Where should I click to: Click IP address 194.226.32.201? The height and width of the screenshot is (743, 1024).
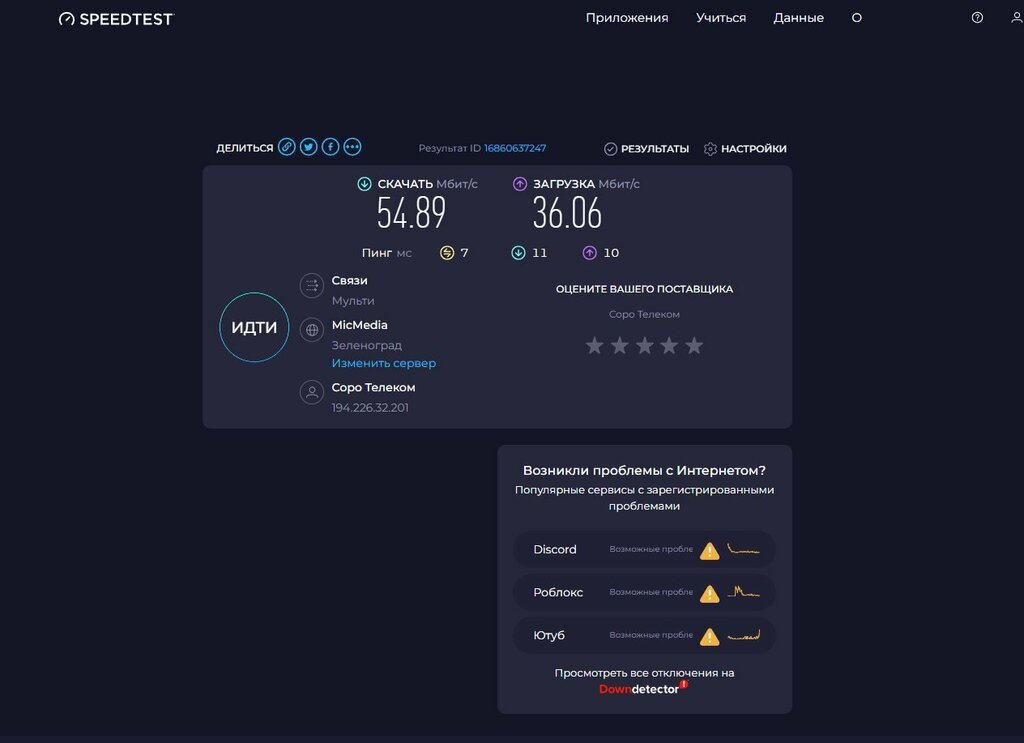click(370, 407)
